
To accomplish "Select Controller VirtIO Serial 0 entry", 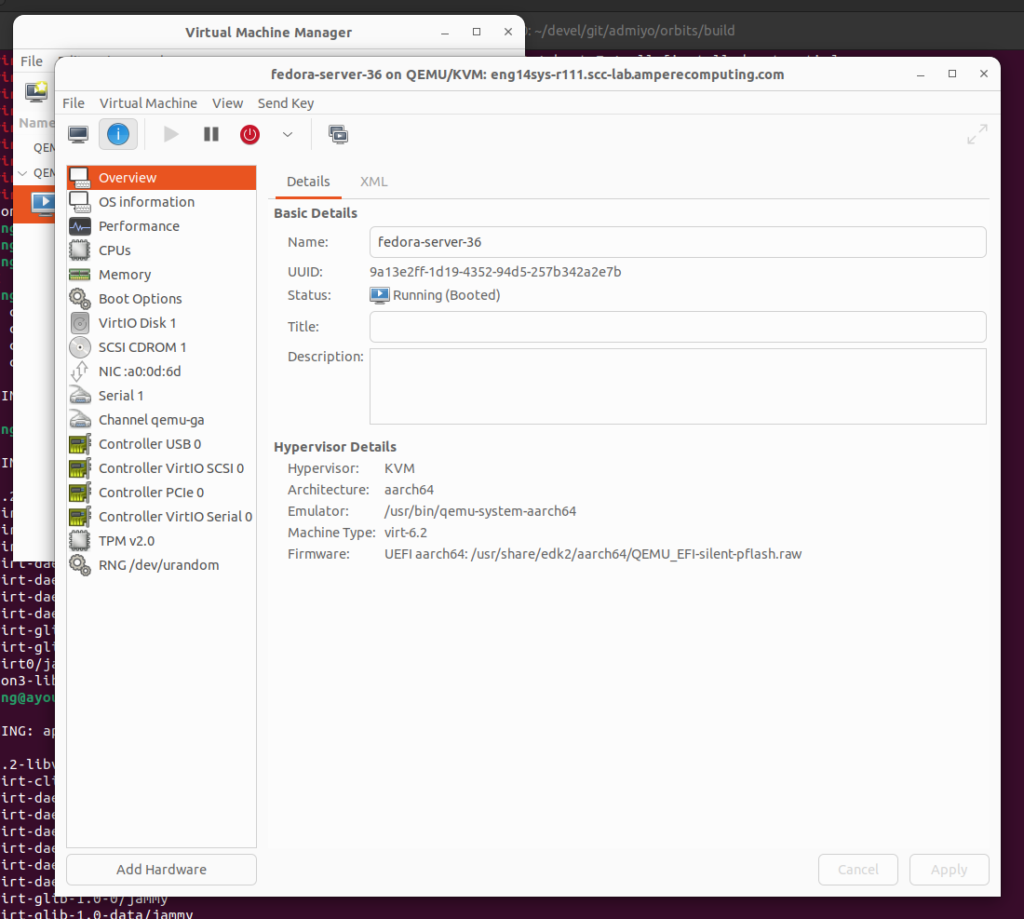I will (x=161, y=516).
